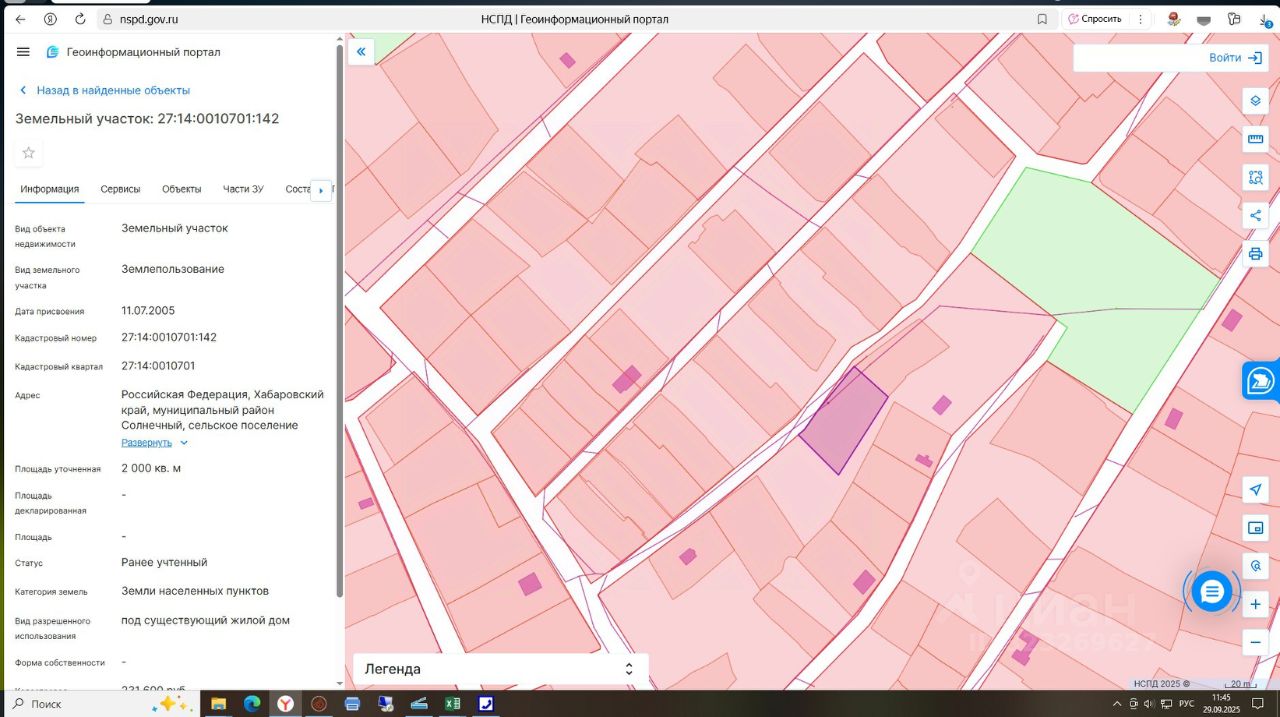Zoom in on the map
Viewport: 1280px width, 717px height.
coord(1255,604)
